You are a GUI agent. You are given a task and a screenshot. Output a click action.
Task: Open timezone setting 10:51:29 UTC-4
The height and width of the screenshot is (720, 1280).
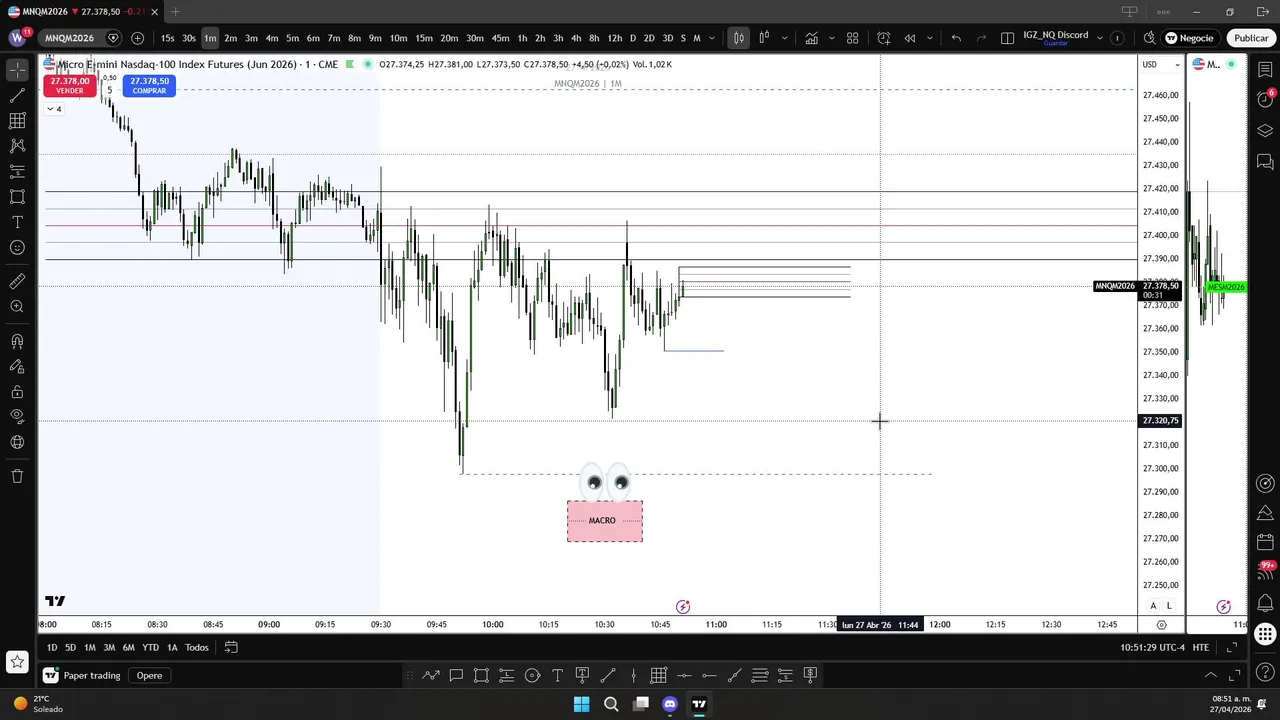(x=1152, y=647)
